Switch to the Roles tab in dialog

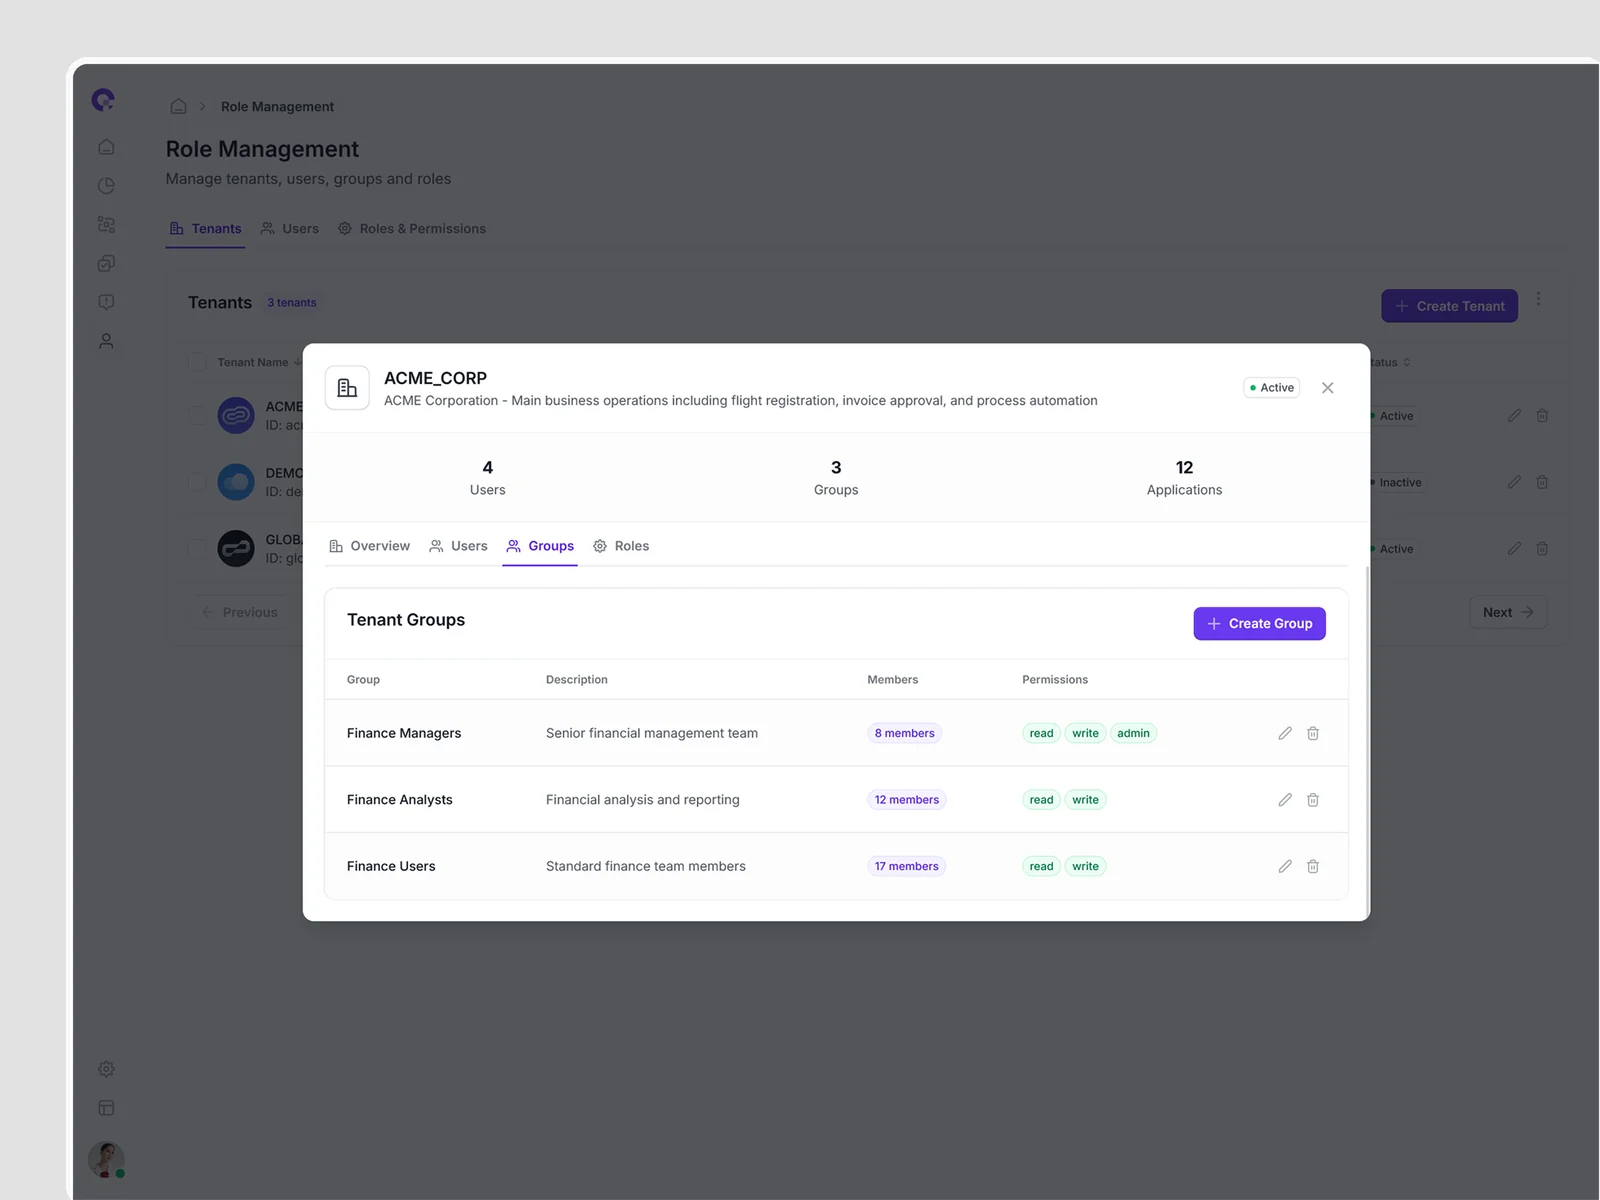tap(621, 546)
